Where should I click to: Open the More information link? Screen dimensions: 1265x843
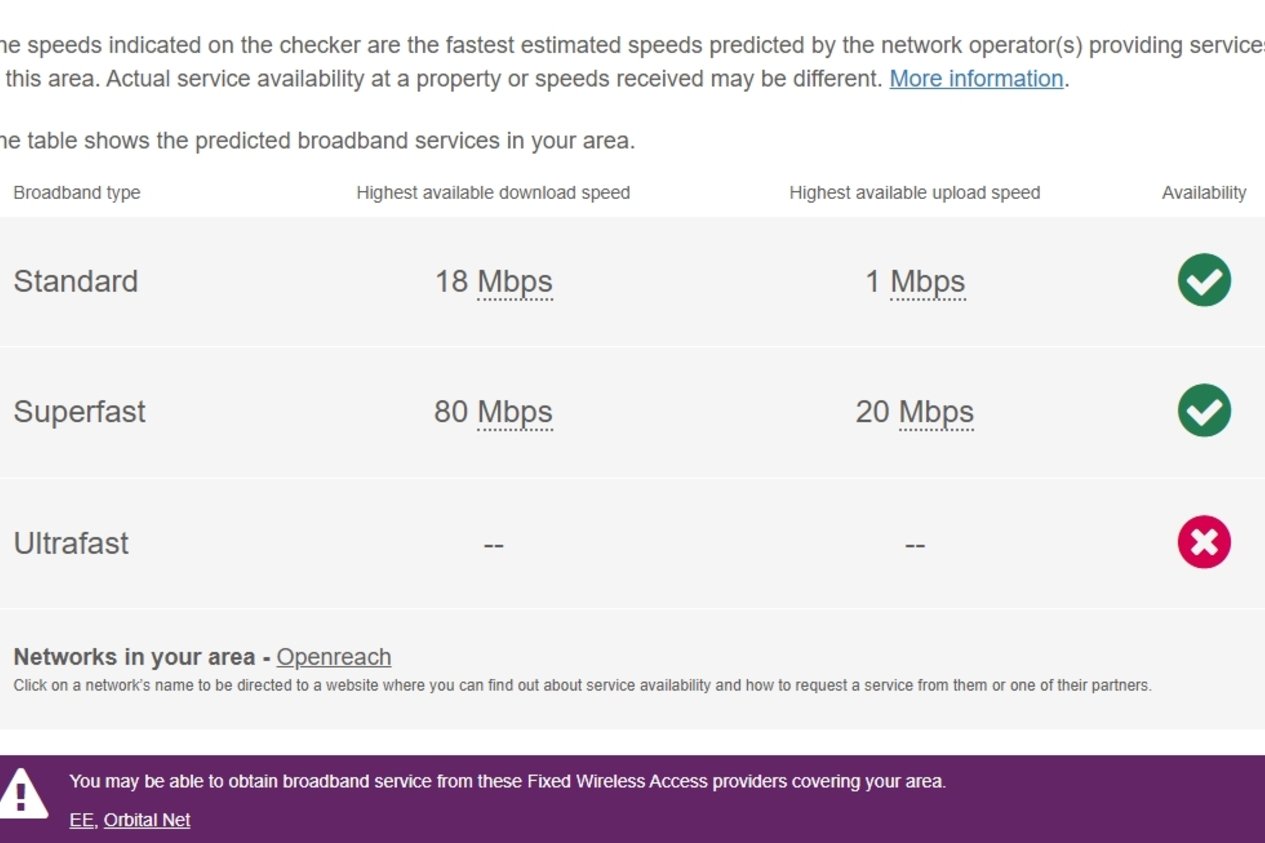[976, 79]
